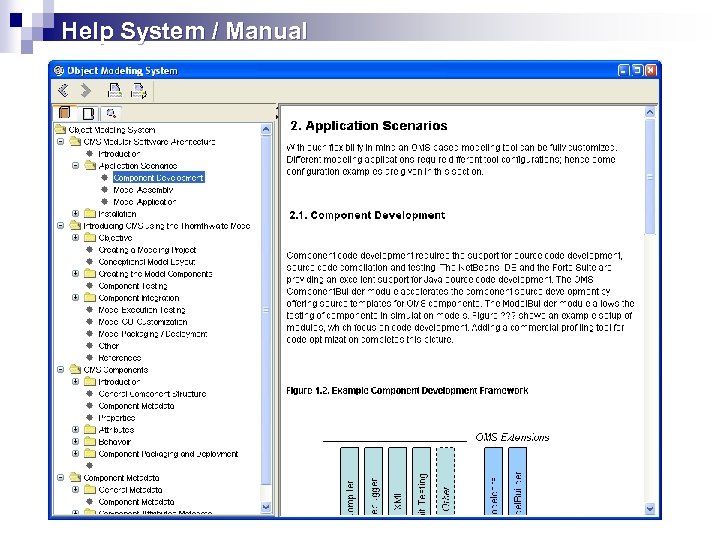Switch to the Index tab

point(88,113)
